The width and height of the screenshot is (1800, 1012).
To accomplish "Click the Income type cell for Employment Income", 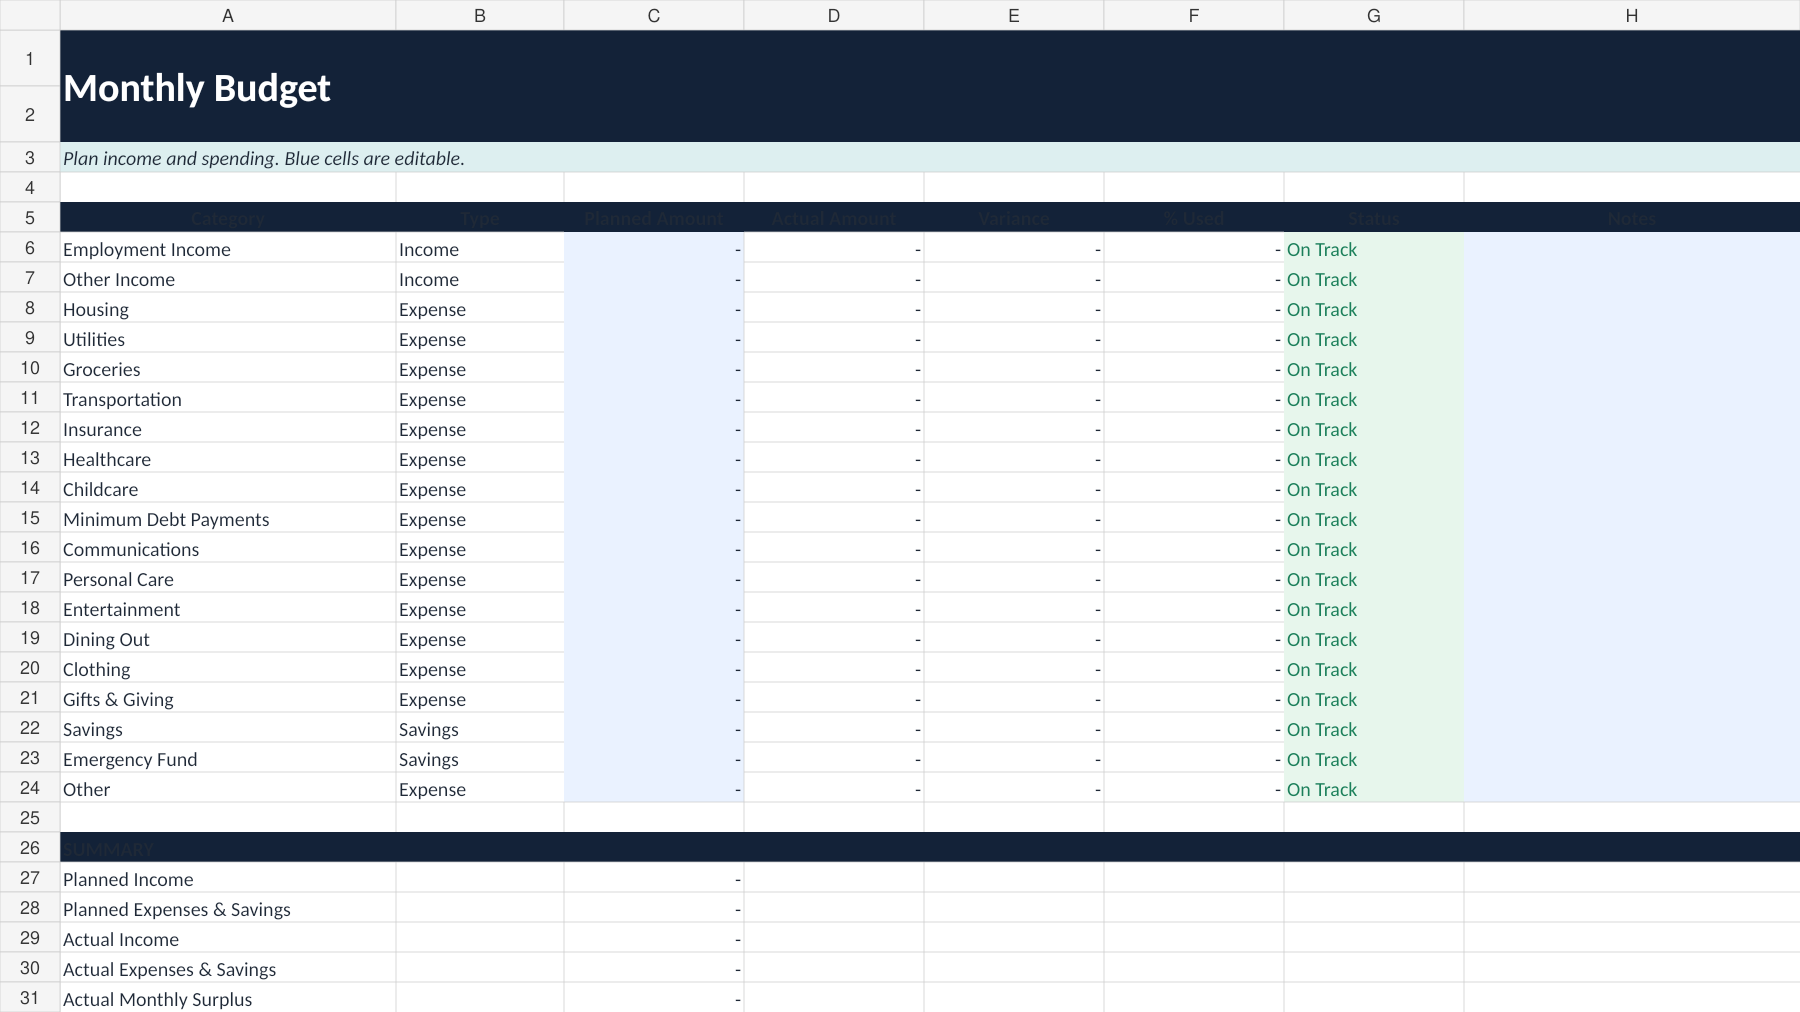I will (480, 248).
